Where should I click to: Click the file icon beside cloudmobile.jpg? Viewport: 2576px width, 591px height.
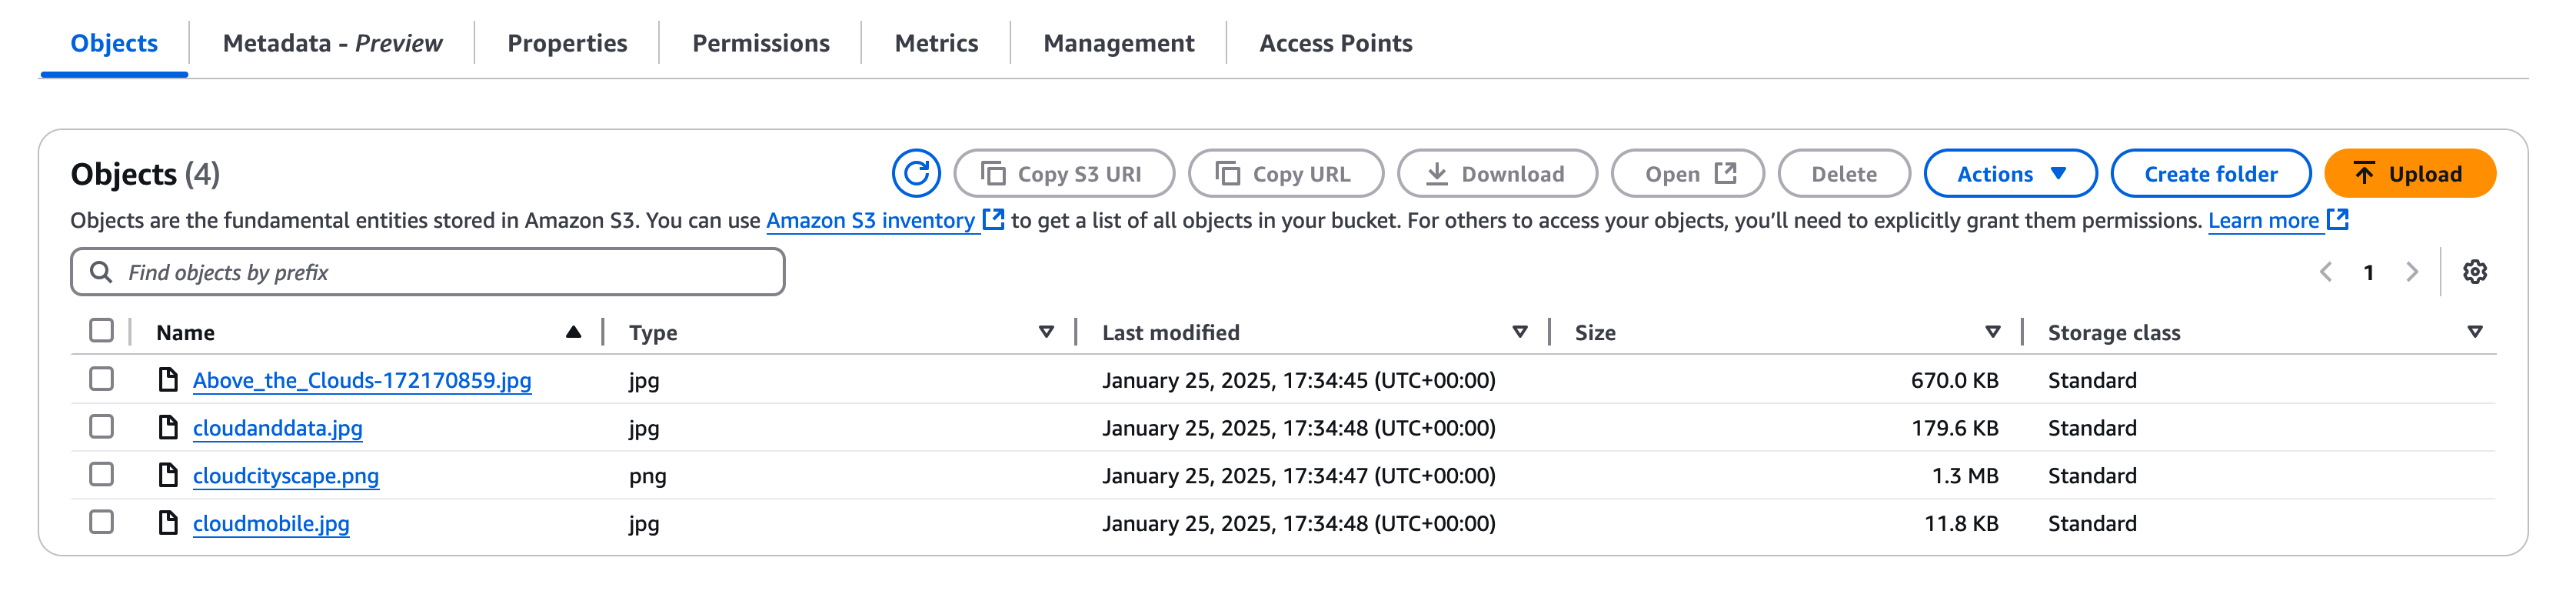pyautogui.click(x=168, y=523)
